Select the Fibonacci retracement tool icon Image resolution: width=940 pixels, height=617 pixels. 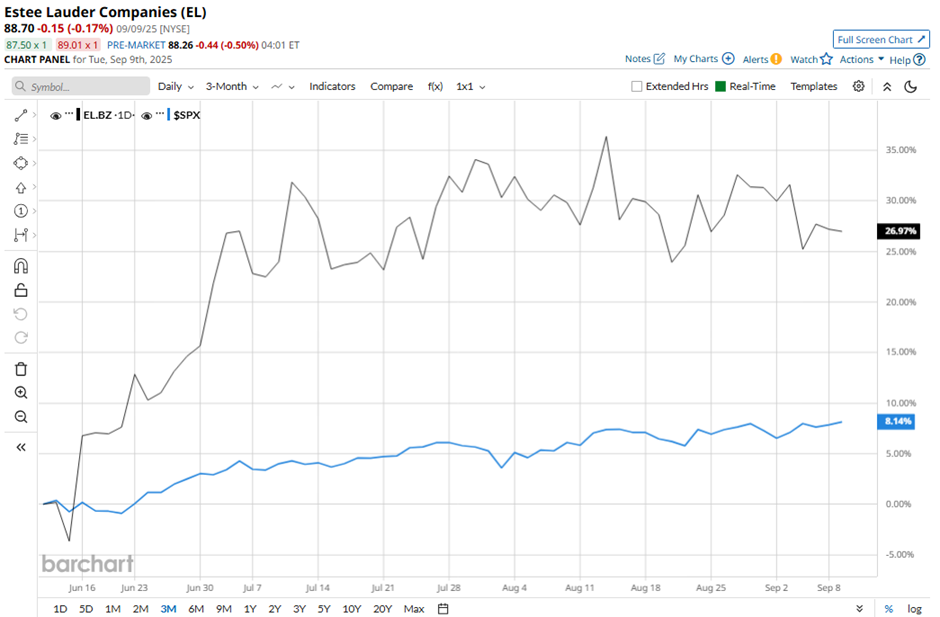(20, 139)
